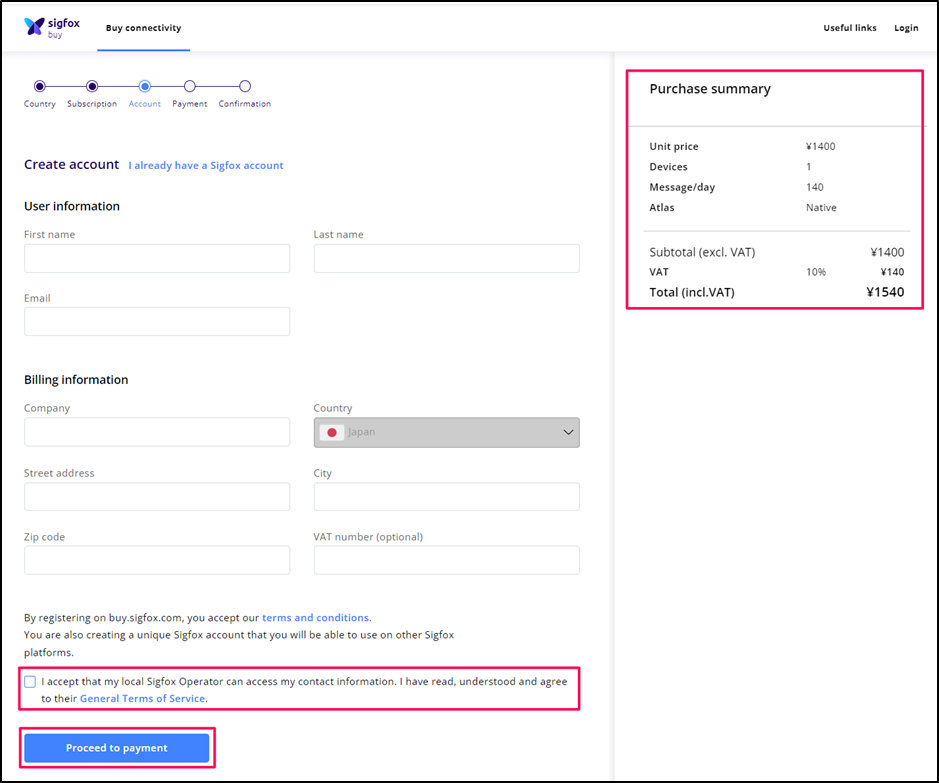This screenshot has width=939, height=783.
Task: Focus the Email input field
Action: click(x=157, y=321)
